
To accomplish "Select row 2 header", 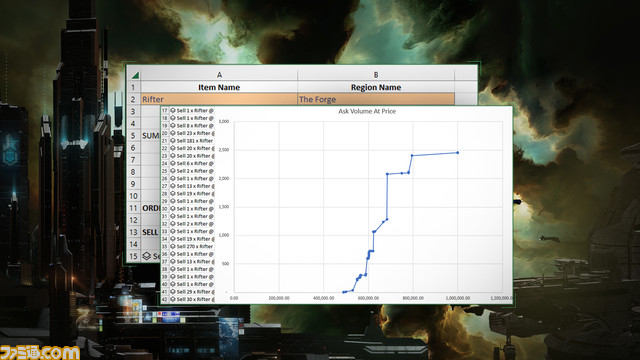I will [x=133, y=99].
